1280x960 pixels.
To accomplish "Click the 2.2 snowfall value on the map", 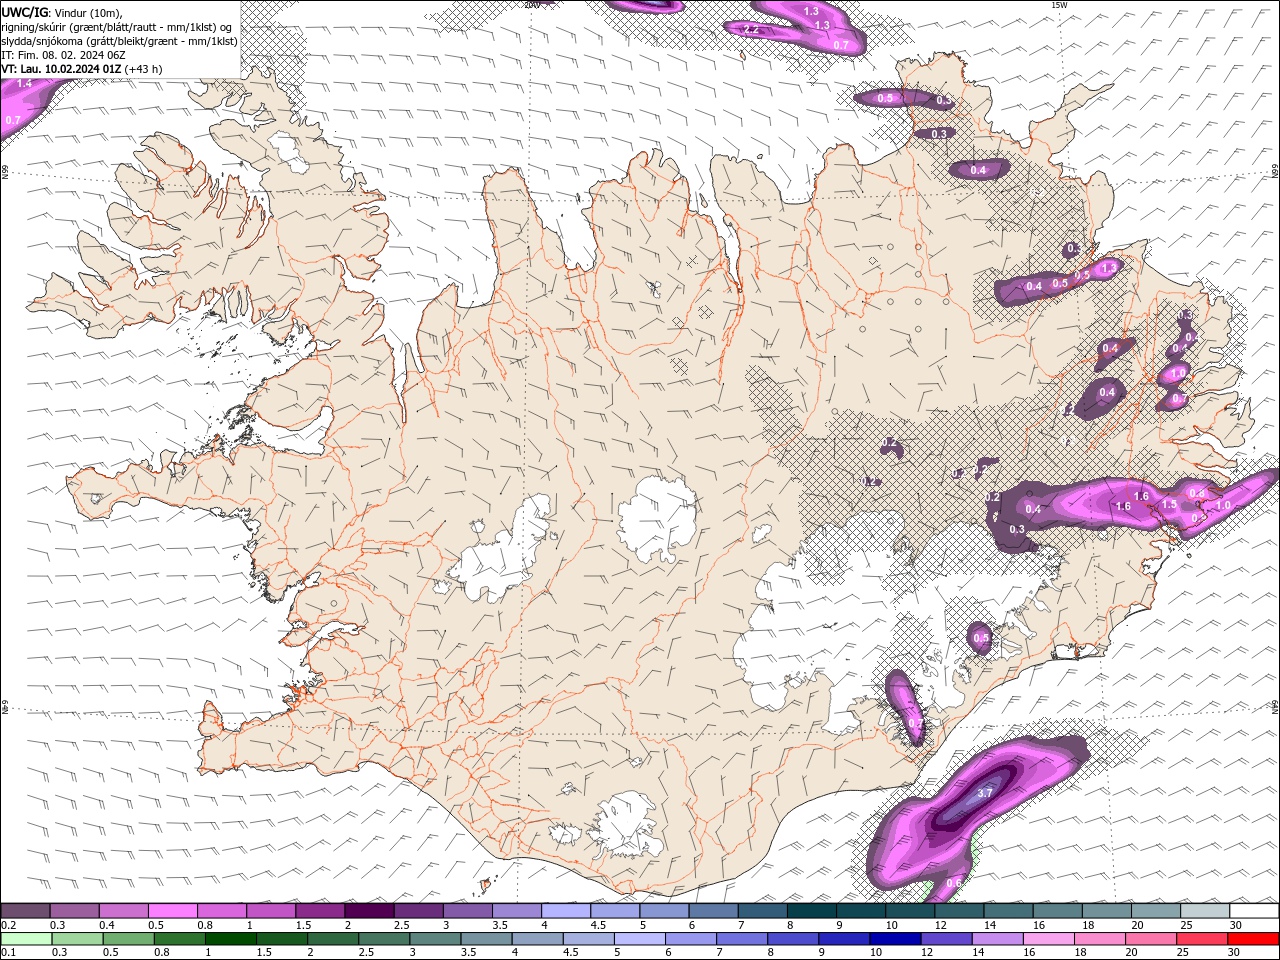I will pos(752,30).
